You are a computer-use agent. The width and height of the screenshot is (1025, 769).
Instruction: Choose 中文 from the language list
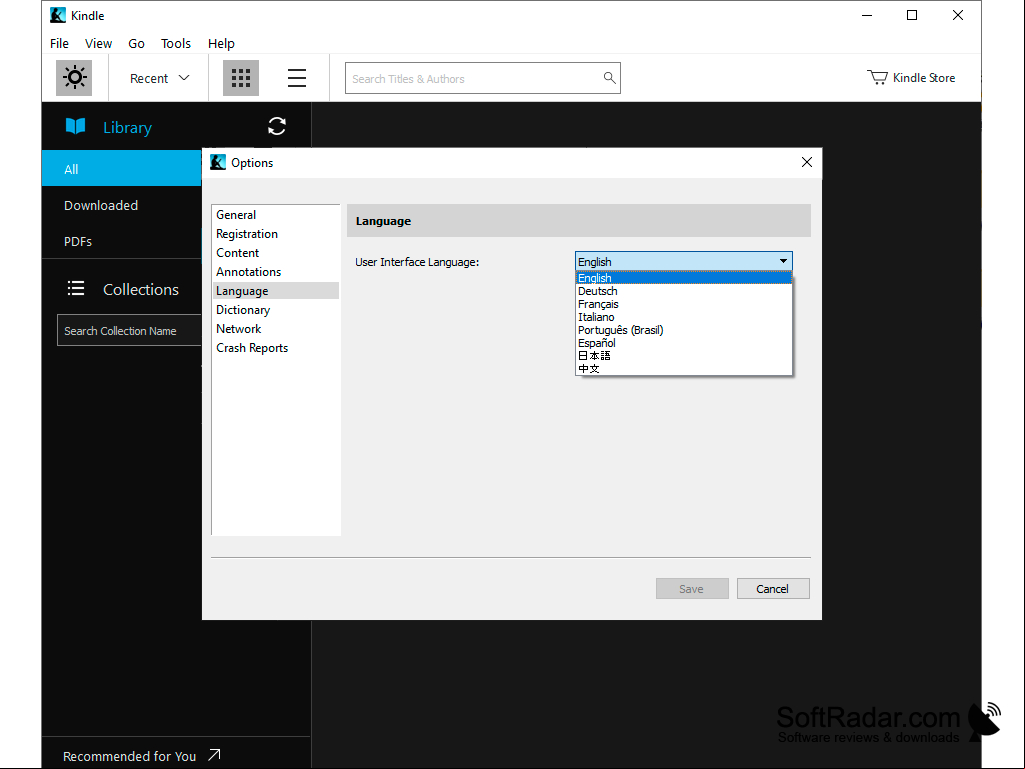[x=684, y=369]
